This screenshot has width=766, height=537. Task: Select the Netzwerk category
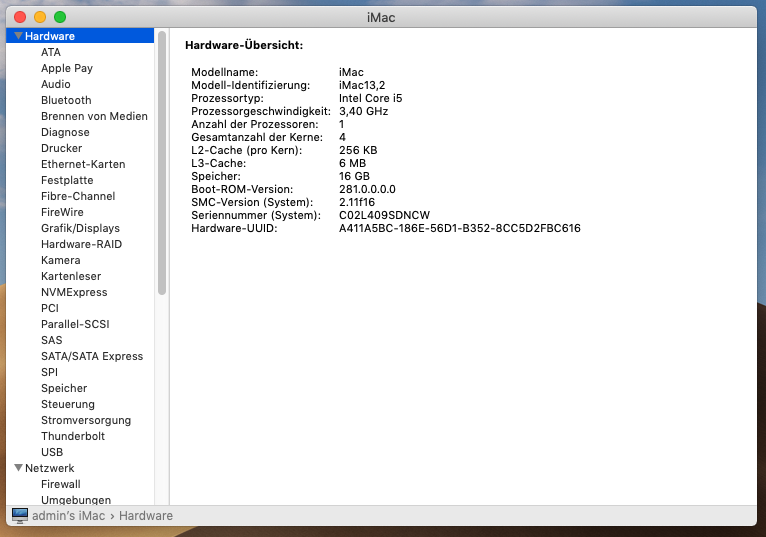pyautogui.click(x=50, y=468)
